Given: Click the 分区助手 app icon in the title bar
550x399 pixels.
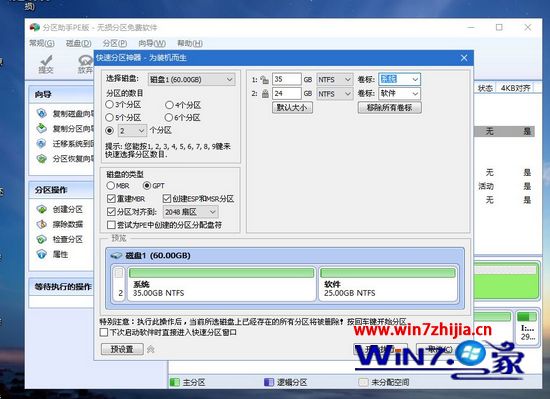Looking at the screenshot, I should pyautogui.click(x=35, y=27).
